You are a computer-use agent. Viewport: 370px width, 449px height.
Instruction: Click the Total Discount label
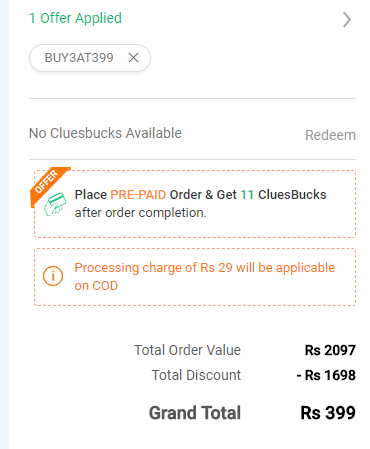tap(196, 375)
